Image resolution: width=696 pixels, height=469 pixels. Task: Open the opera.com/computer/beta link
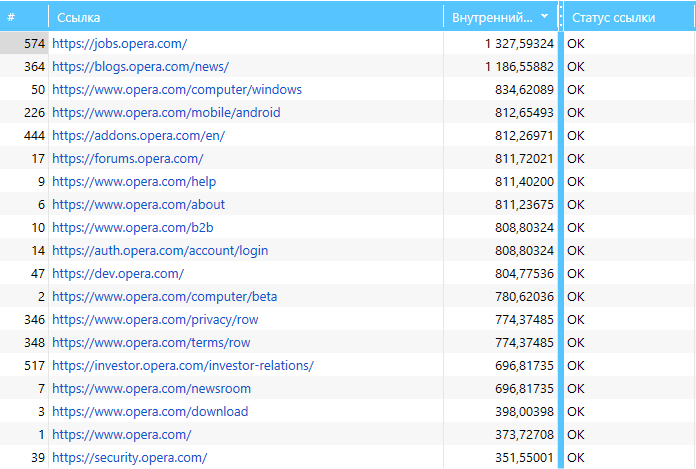[x=164, y=297]
